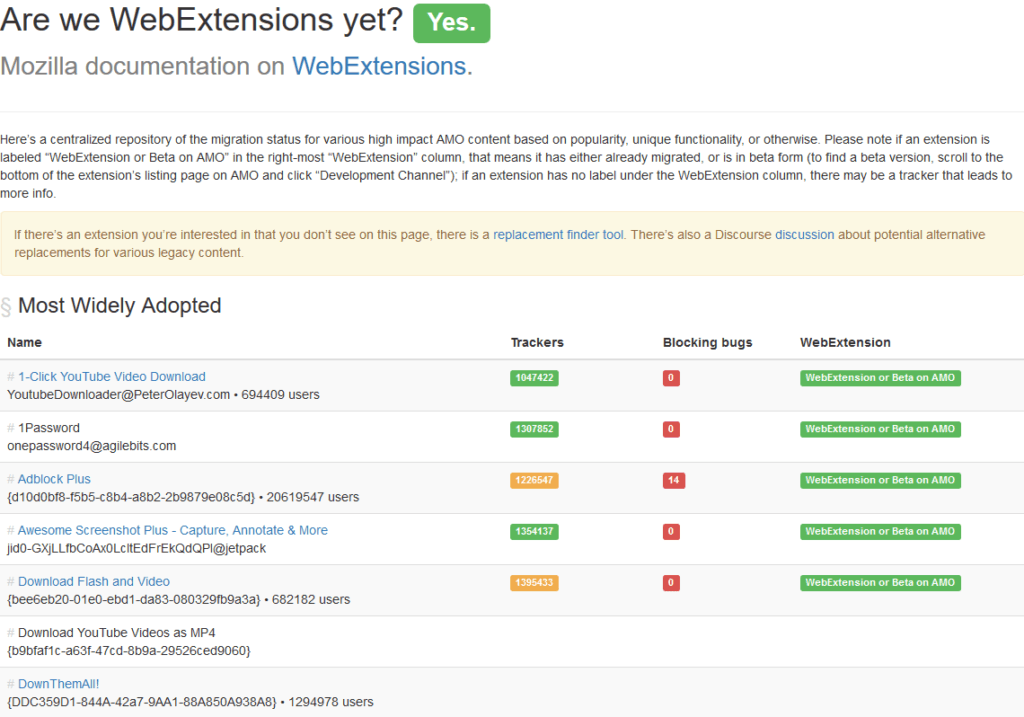Click the hash anchor before Adblock Plus
This screenshot has height=717, width=1024.
point(10,479)
